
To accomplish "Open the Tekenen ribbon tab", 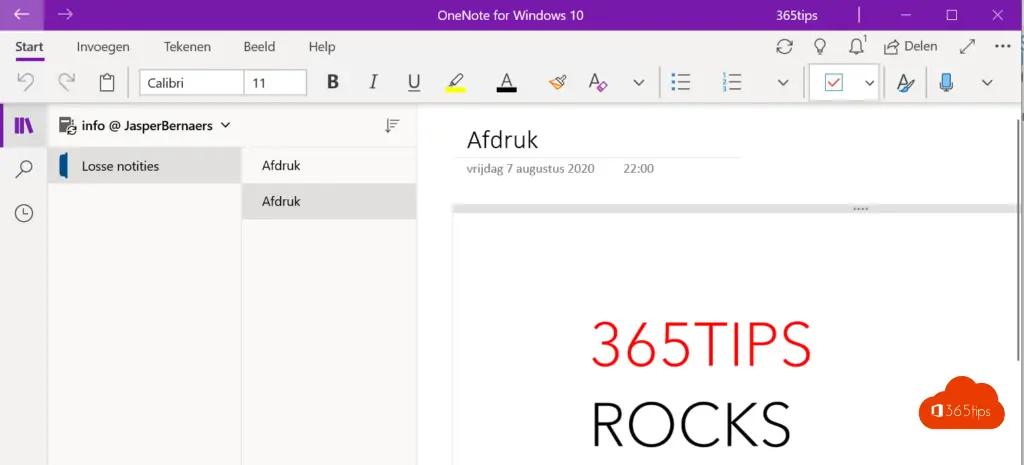I will click(187, 47).
